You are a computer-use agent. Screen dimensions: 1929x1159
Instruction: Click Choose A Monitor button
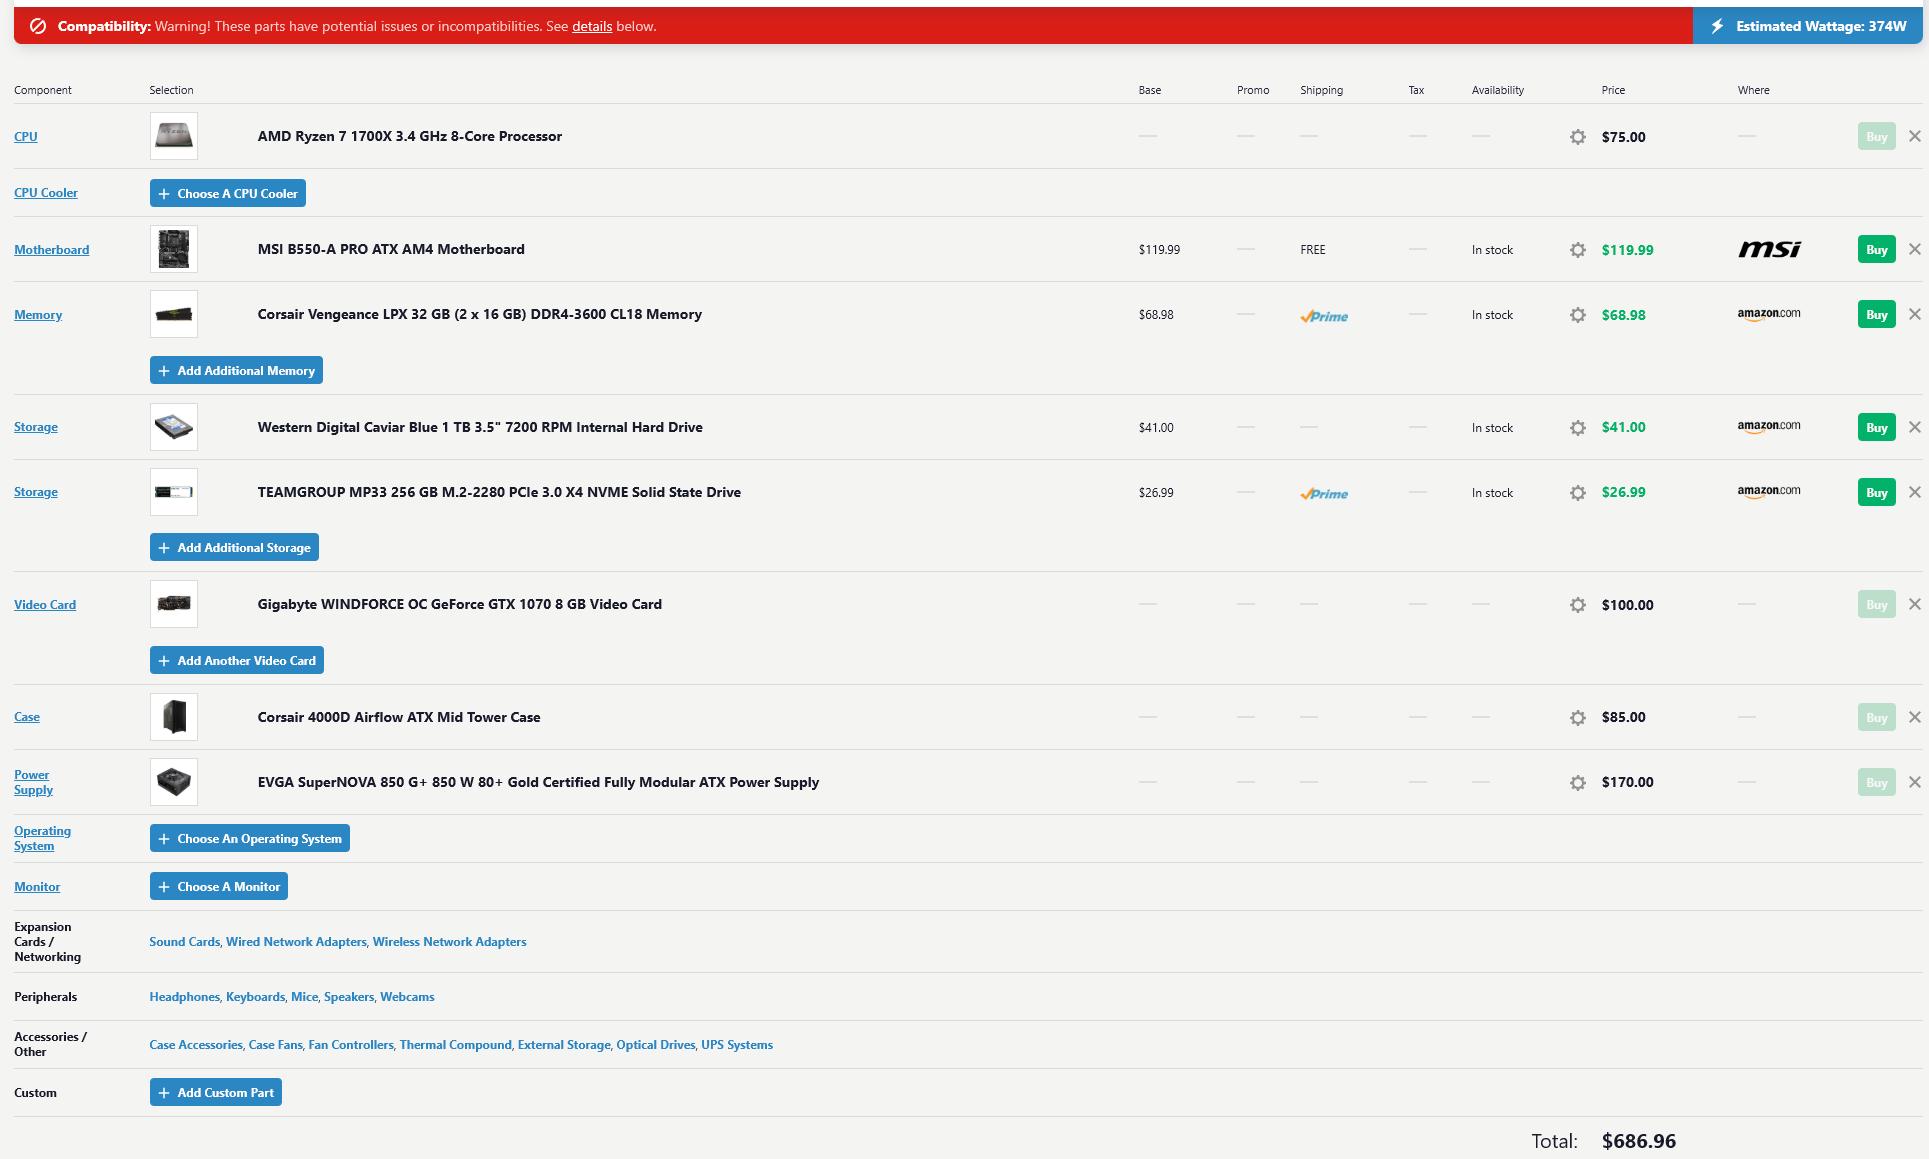click(219, 886)
